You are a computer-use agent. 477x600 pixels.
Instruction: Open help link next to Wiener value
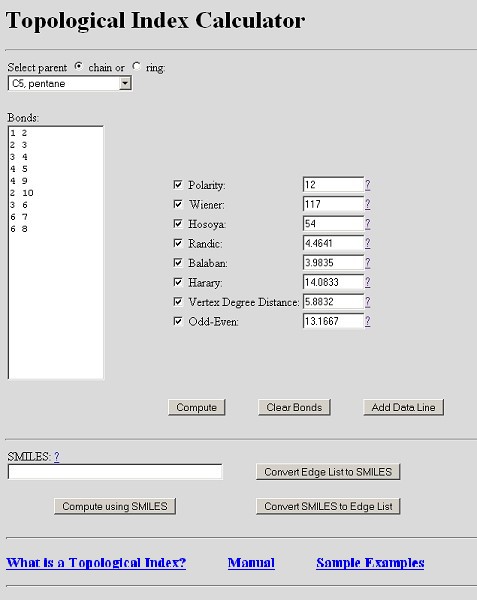[x=368, y=204]
